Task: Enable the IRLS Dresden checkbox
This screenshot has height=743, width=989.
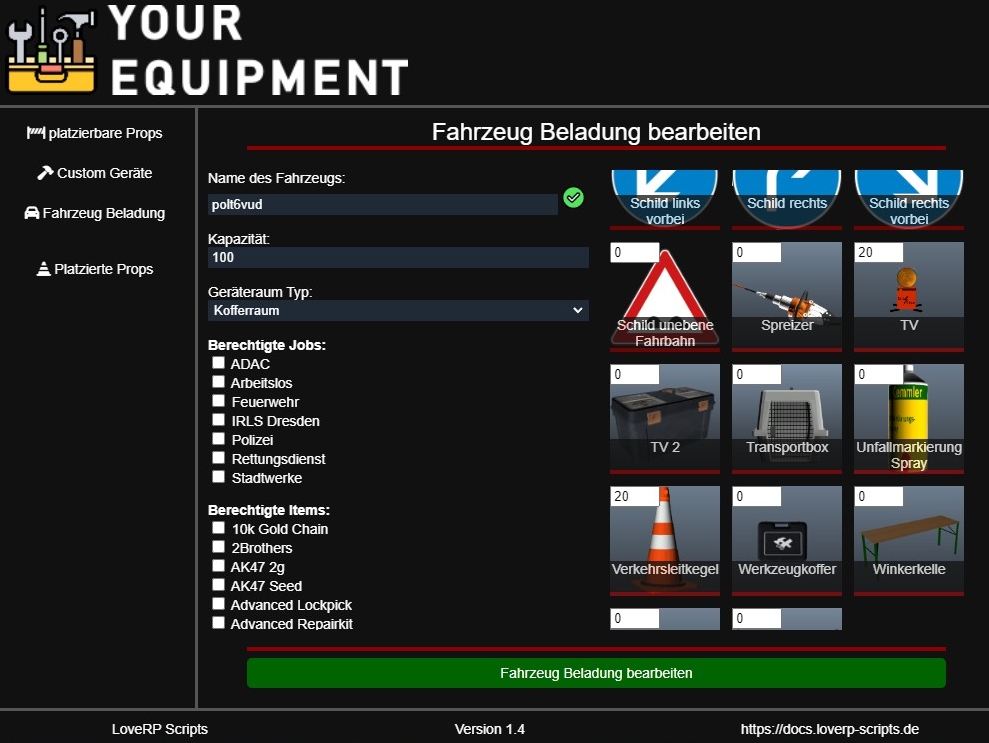Action: [x=218, y=419]
